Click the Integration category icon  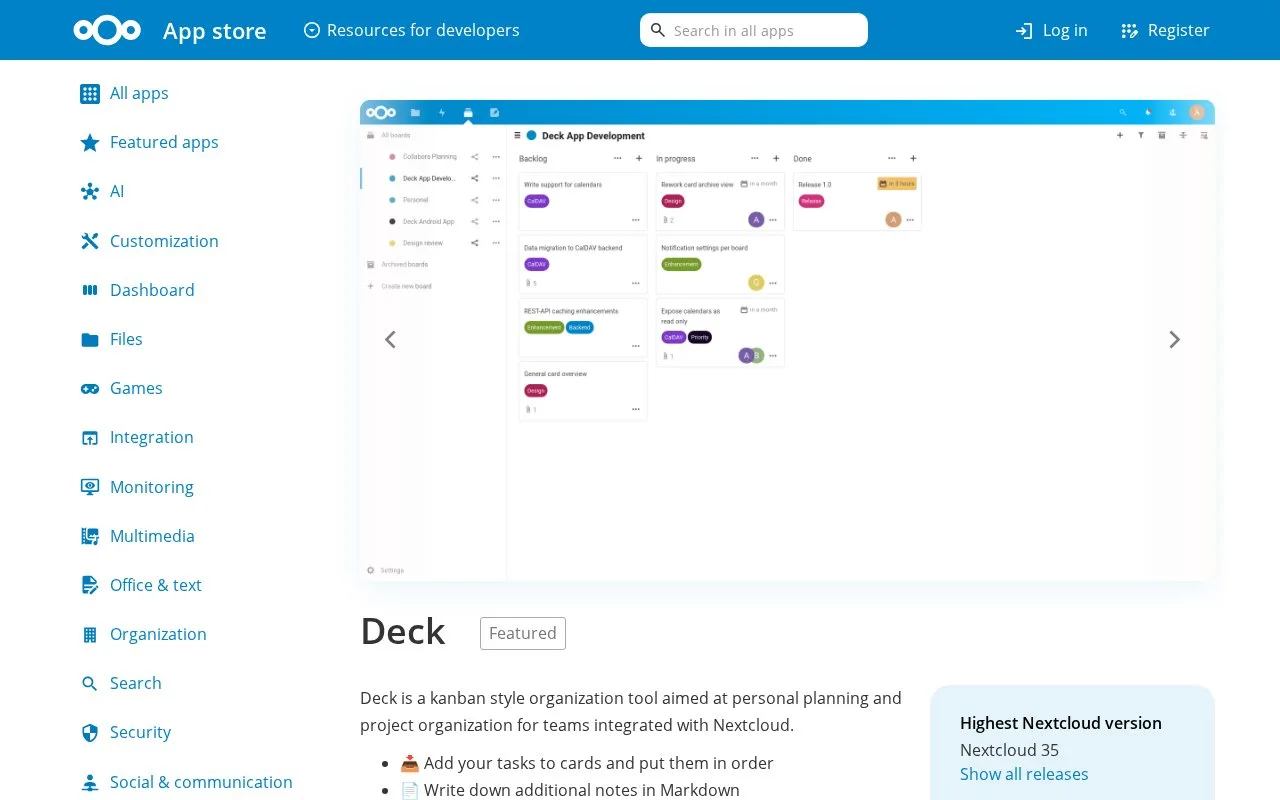point(90,437)
